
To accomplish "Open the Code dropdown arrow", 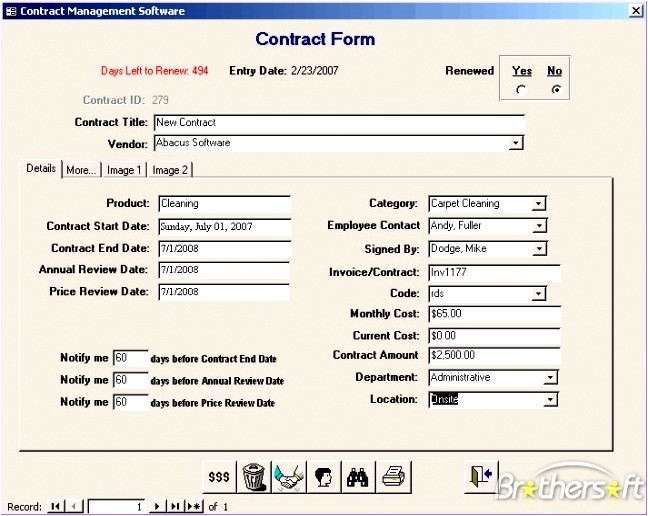I will point(538,294).
